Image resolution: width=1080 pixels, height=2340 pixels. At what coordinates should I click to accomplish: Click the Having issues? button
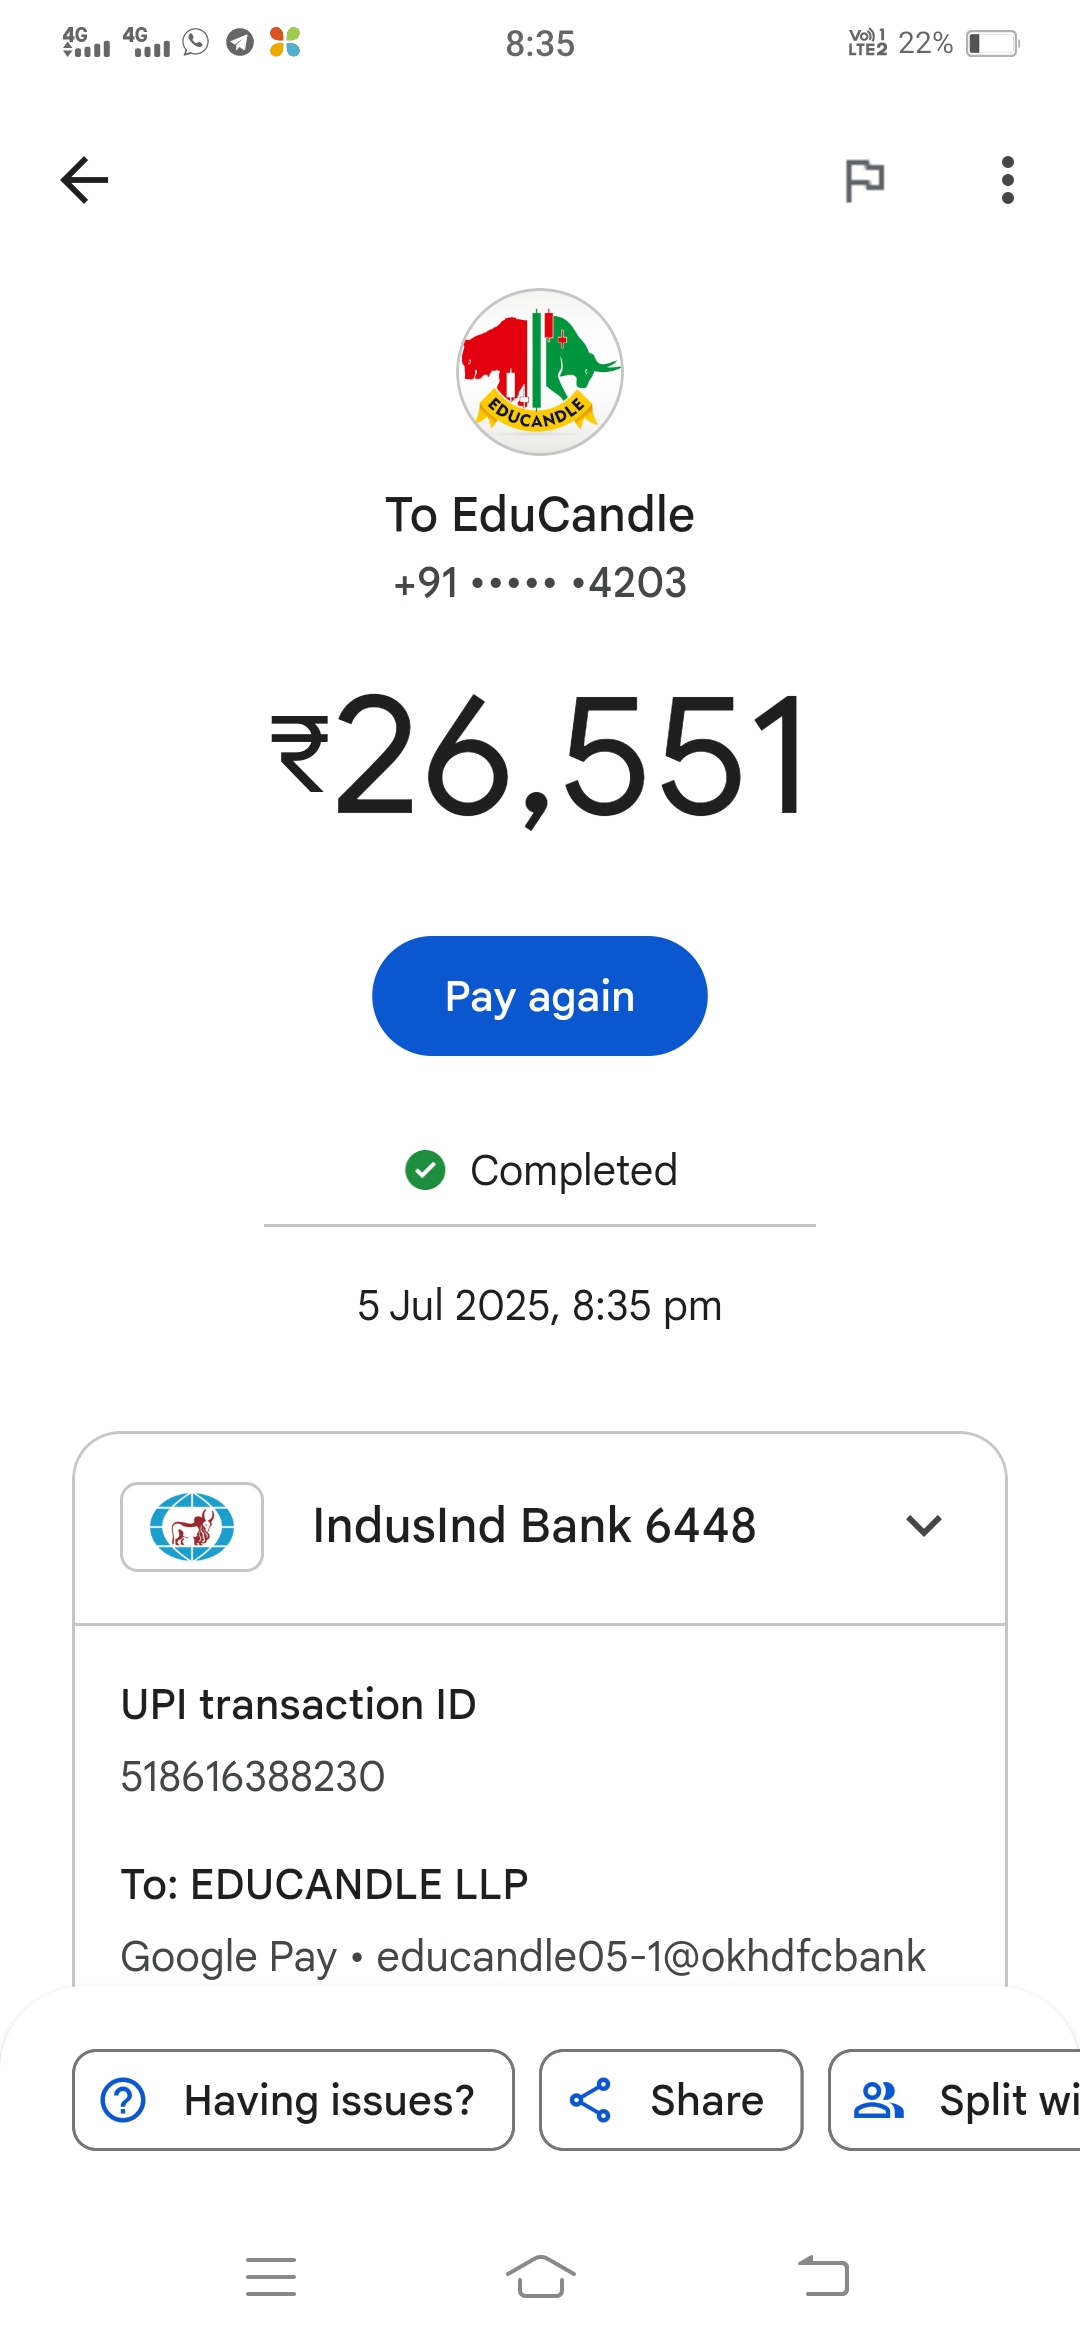293,2100
